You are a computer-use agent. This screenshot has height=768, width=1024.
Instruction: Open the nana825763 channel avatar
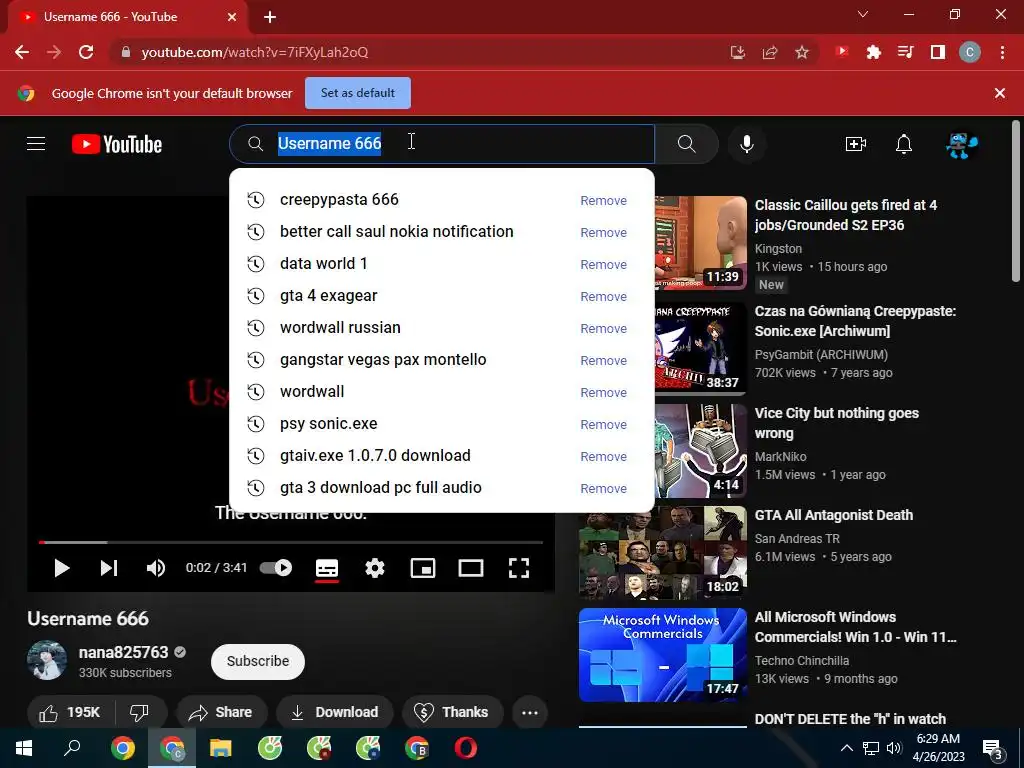(47, 660)
